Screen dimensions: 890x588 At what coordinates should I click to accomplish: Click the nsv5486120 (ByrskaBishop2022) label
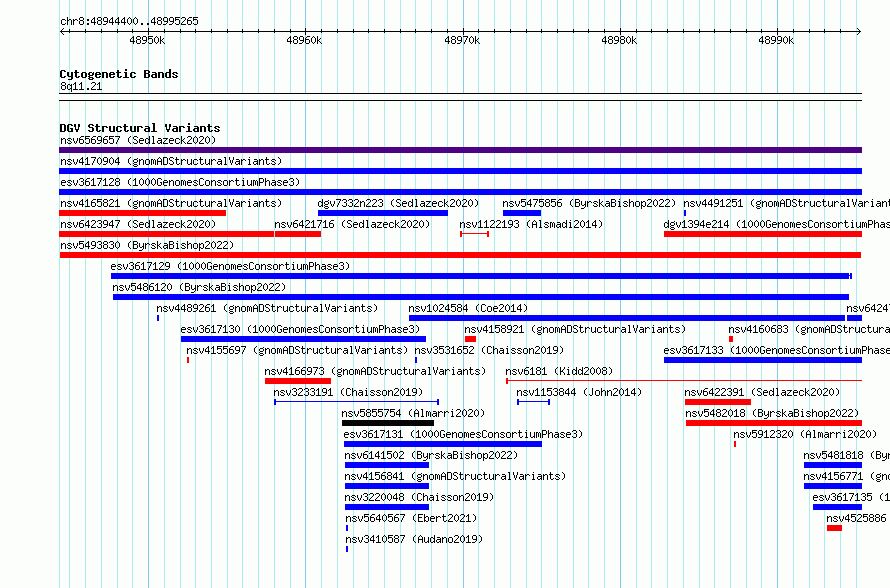(199, 287)
